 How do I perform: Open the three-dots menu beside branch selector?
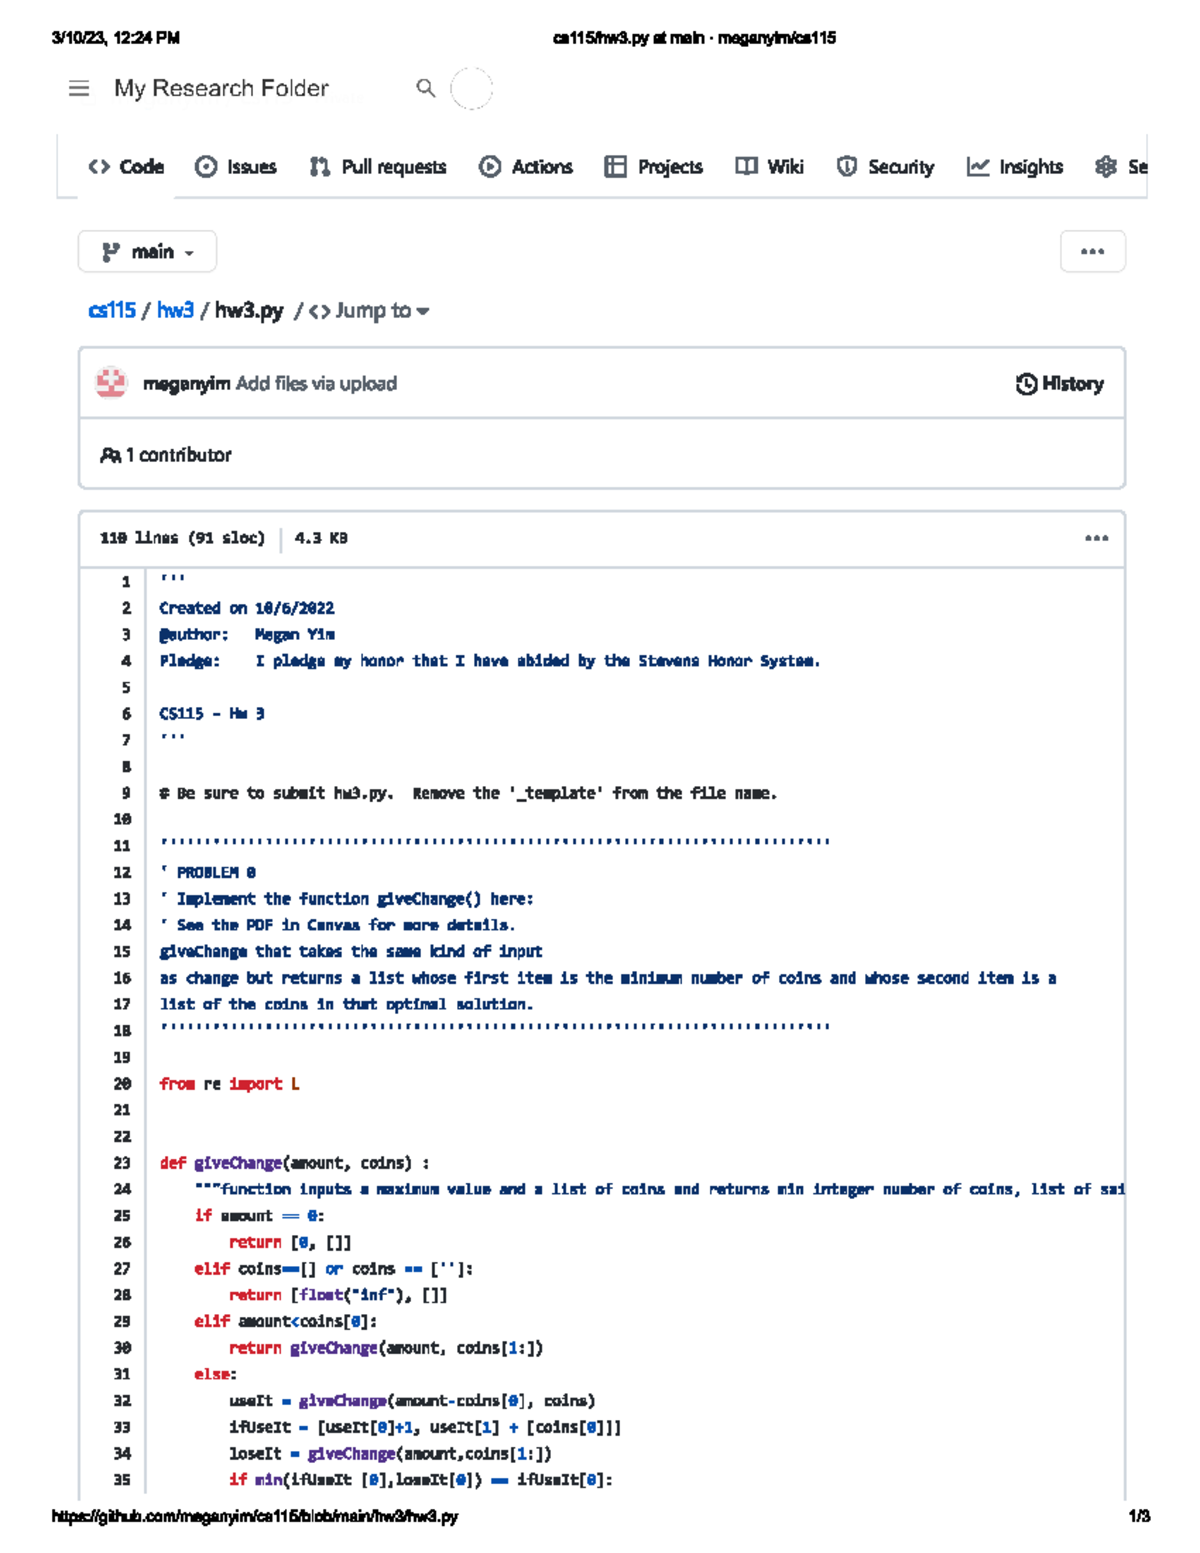(x=1092, y=252)
